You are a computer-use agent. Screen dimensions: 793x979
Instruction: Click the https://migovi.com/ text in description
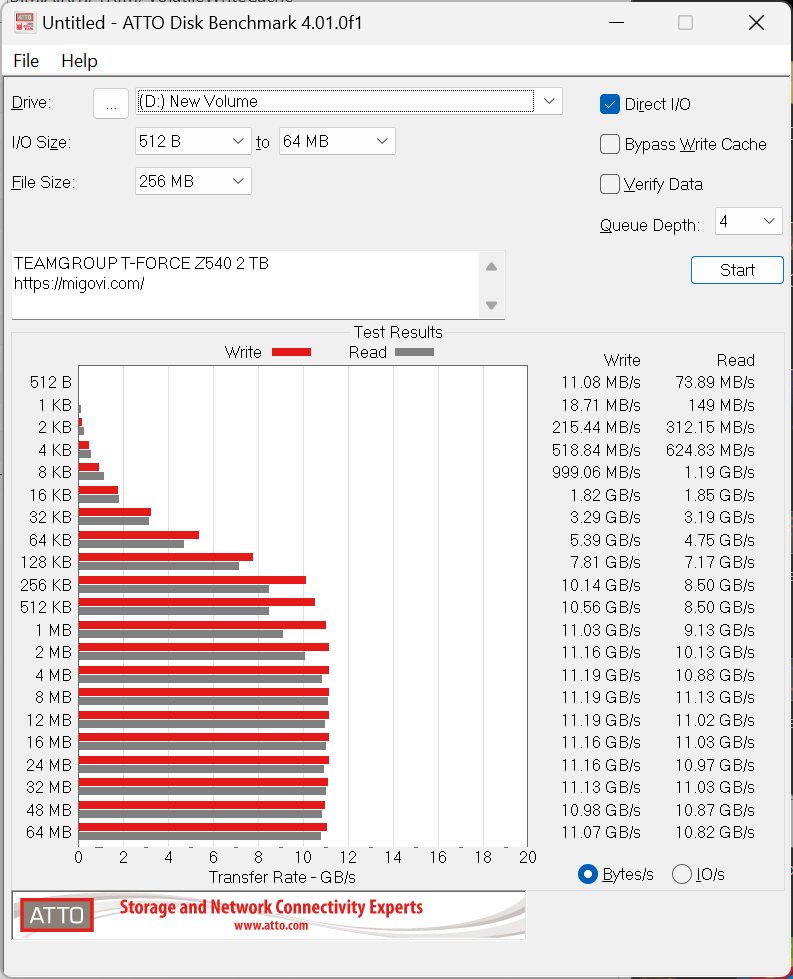tap(79, 283)
